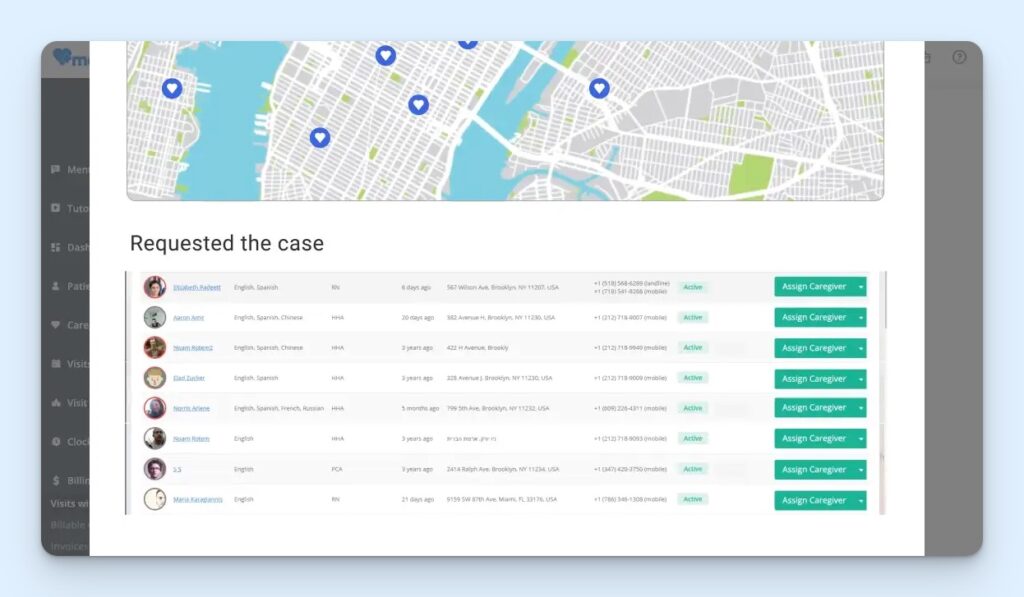
Task: Click the PCA certification cell
Action: coord(337,470)
